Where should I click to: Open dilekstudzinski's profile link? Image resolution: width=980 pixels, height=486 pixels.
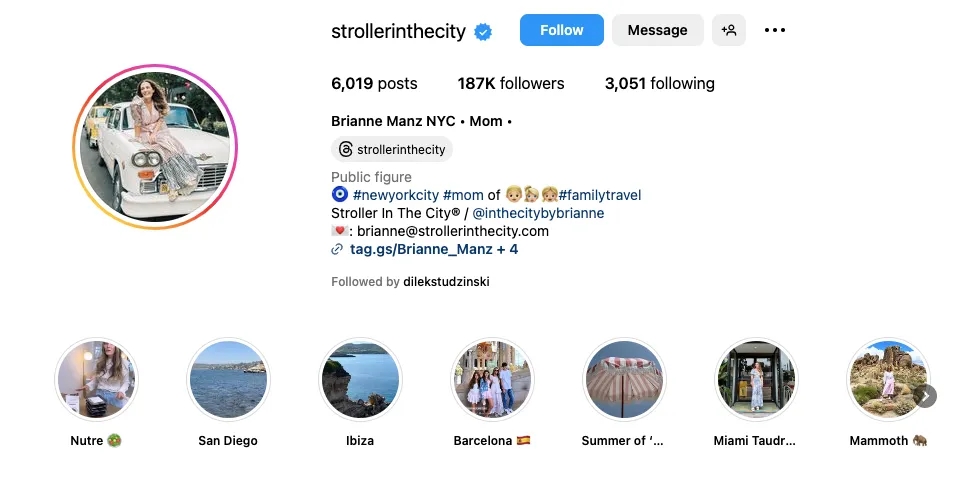446,282
